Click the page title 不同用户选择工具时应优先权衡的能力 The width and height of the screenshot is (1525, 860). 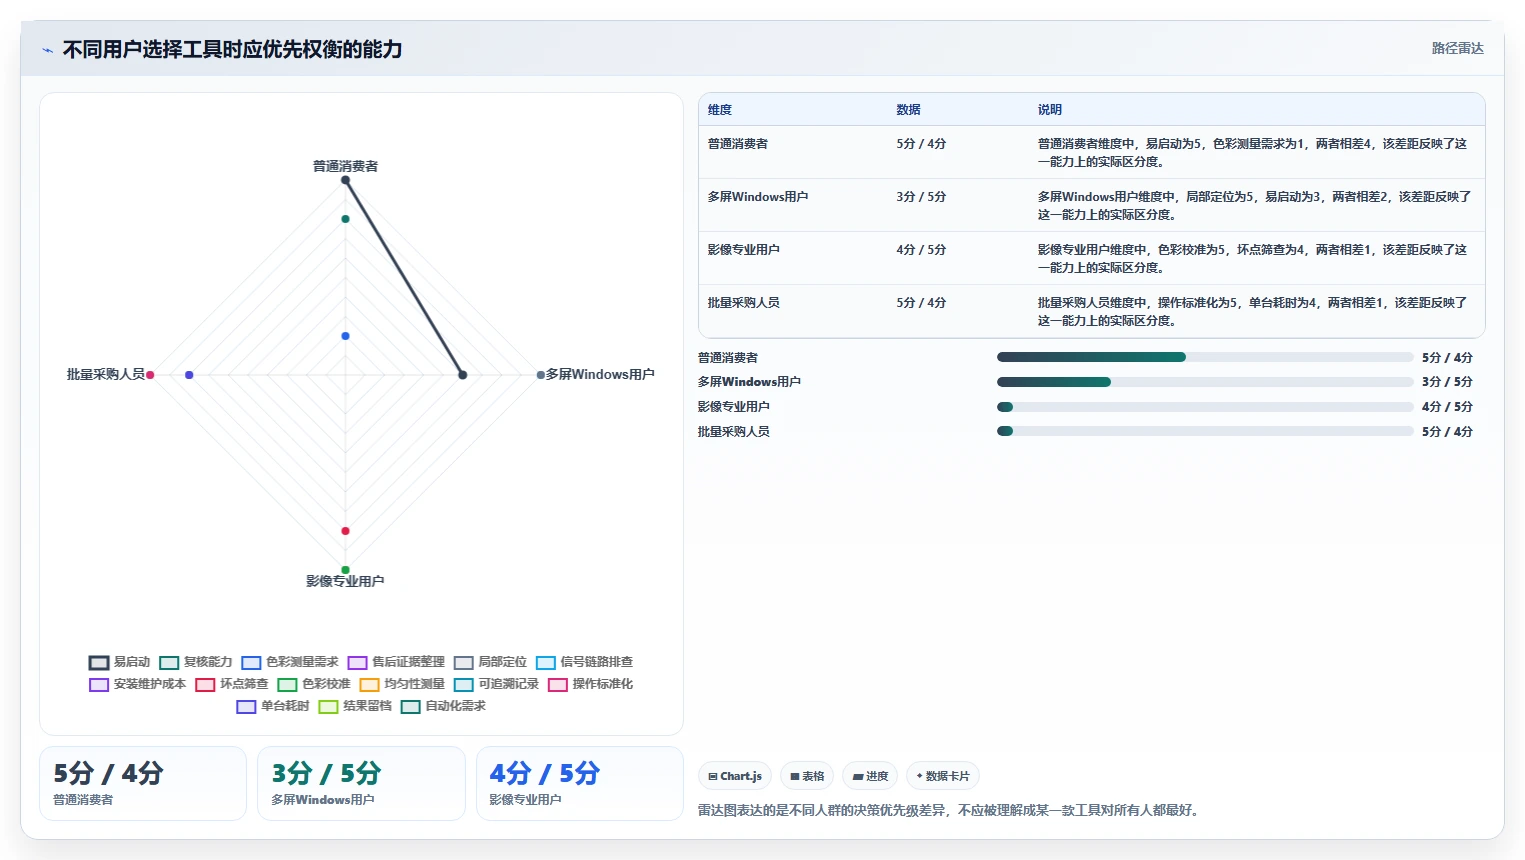(232, 50)
